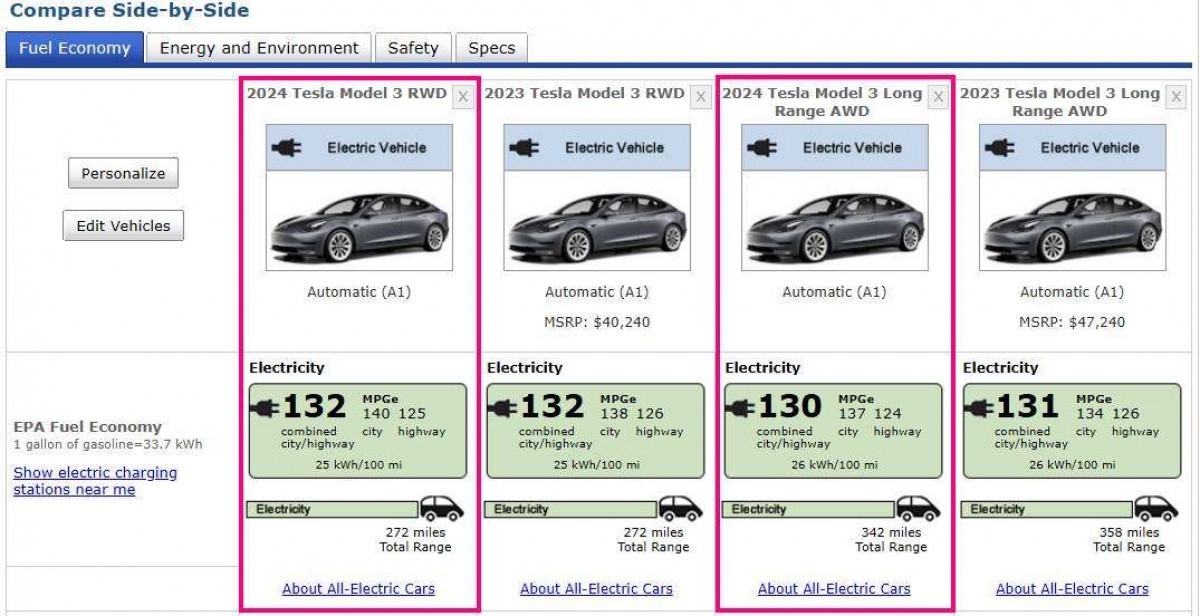Follow About All-Electric Cars link under 2023 Long Range AWD
This screenshot has width=1200, height=616.
pyautogui.click(x=1072, y=589)
